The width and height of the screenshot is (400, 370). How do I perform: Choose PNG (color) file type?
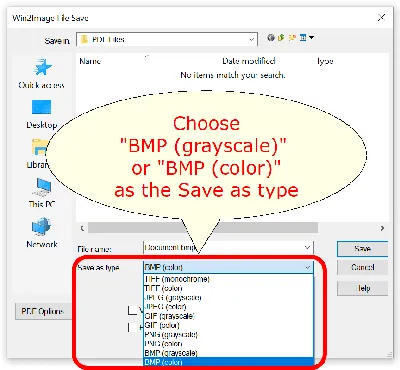228,344
